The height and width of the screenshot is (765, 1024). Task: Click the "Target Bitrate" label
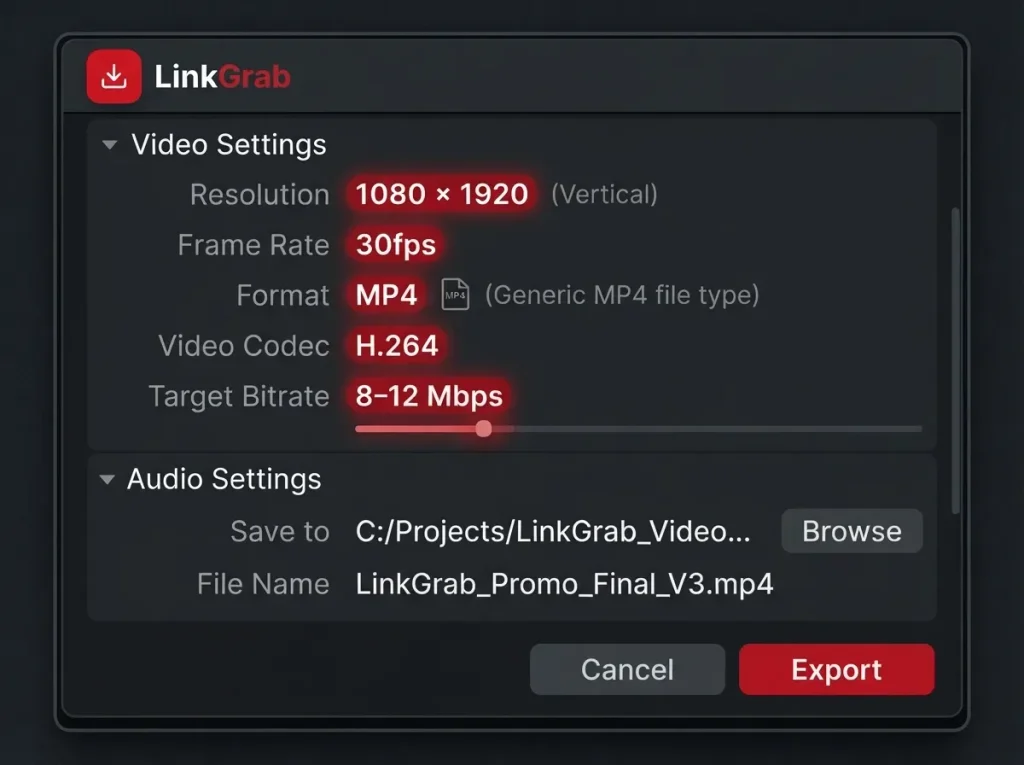click(x=238, y=397)
